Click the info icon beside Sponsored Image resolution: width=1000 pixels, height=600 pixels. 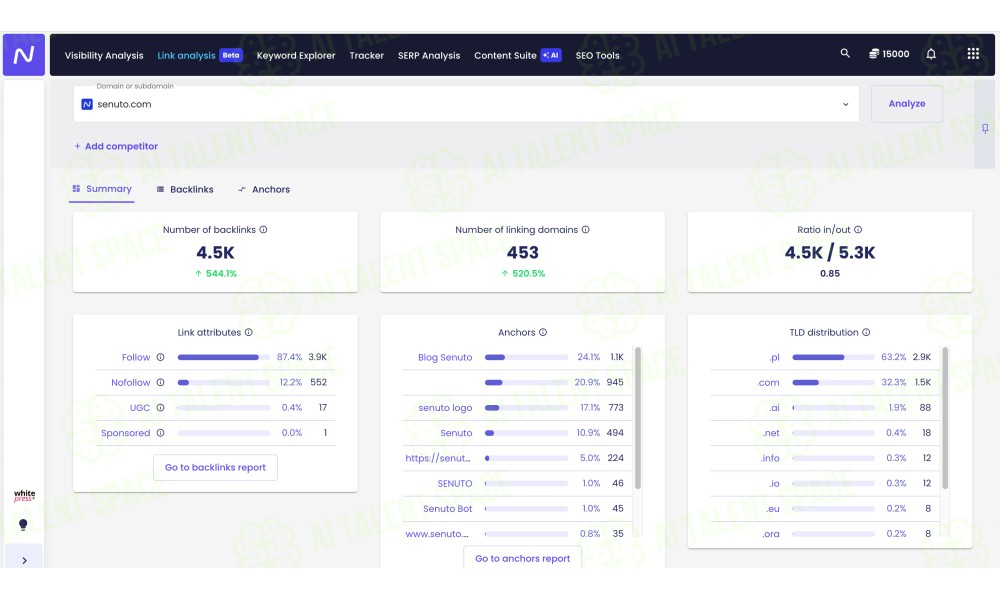pos(161,433)
